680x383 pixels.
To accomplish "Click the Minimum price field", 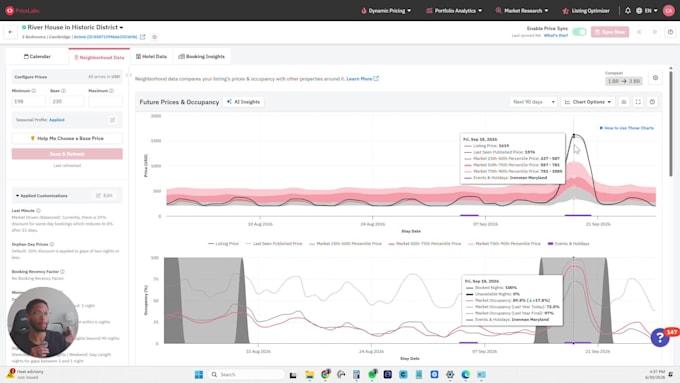I will pos(29,101).
